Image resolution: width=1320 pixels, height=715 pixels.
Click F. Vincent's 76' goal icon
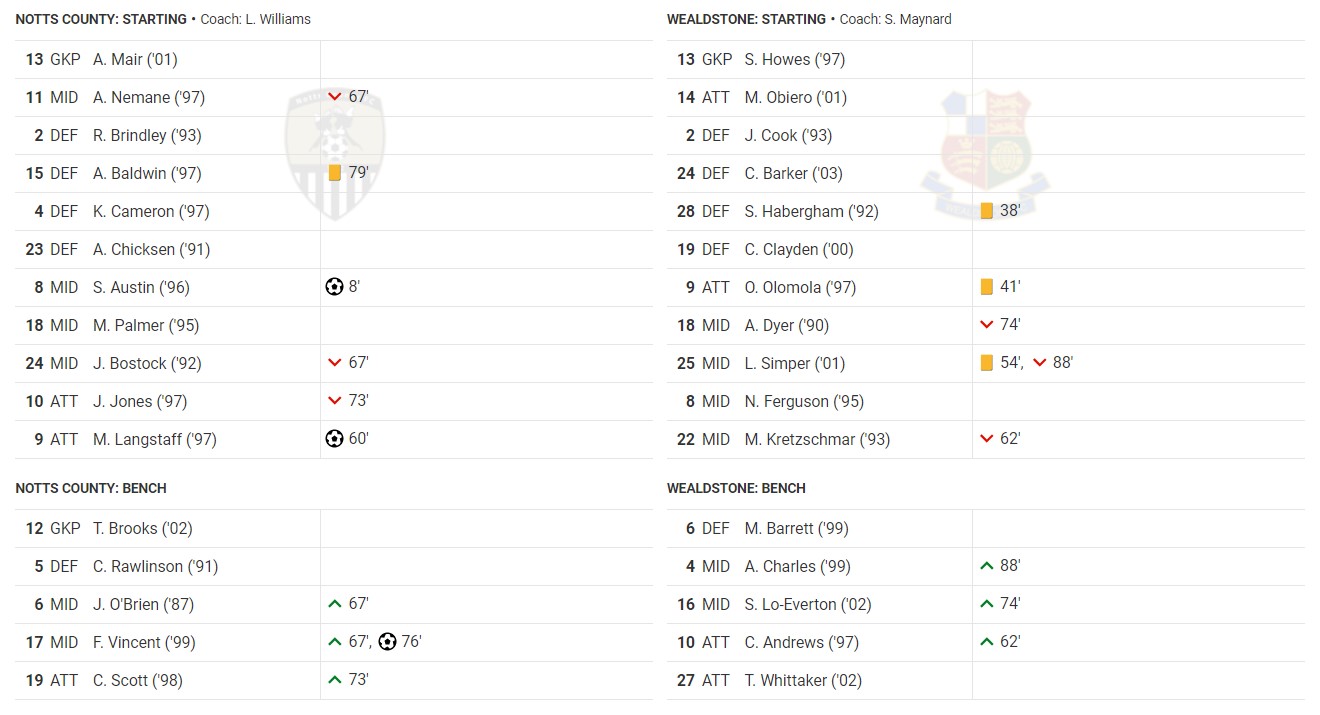388,642
